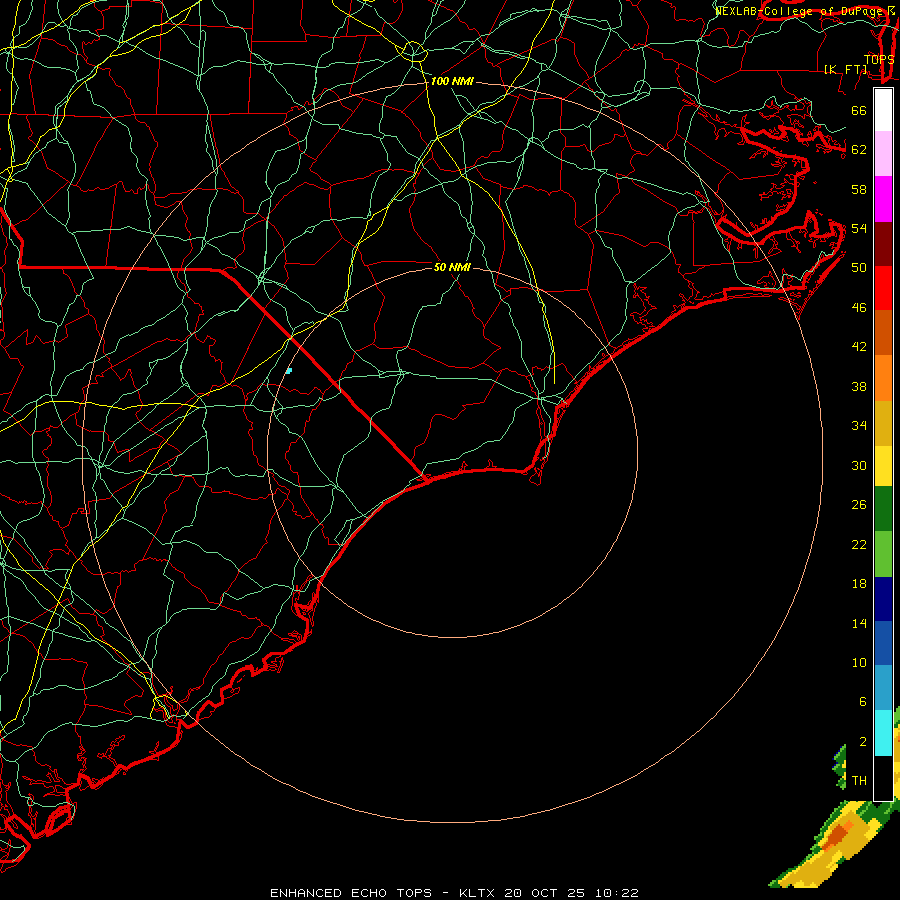Click the light green legend swatch

(x=883, y=554)
